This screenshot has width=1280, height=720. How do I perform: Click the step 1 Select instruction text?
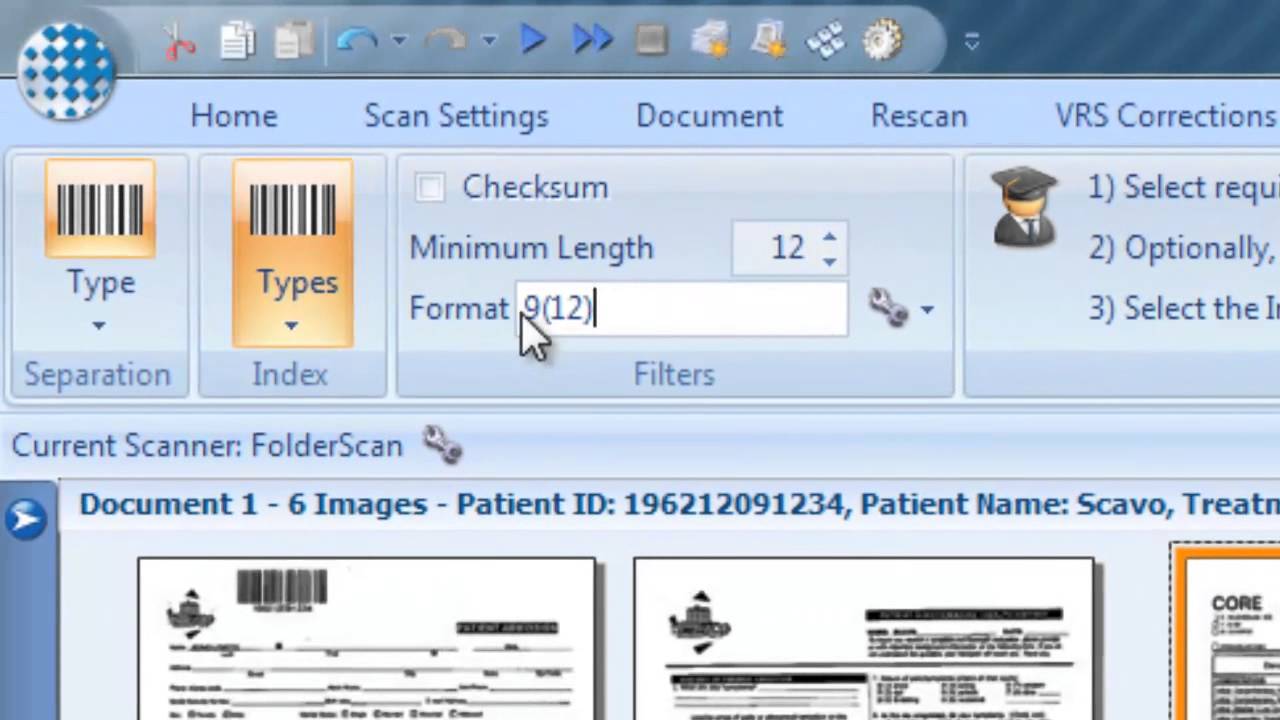[x=1183, y=187]
